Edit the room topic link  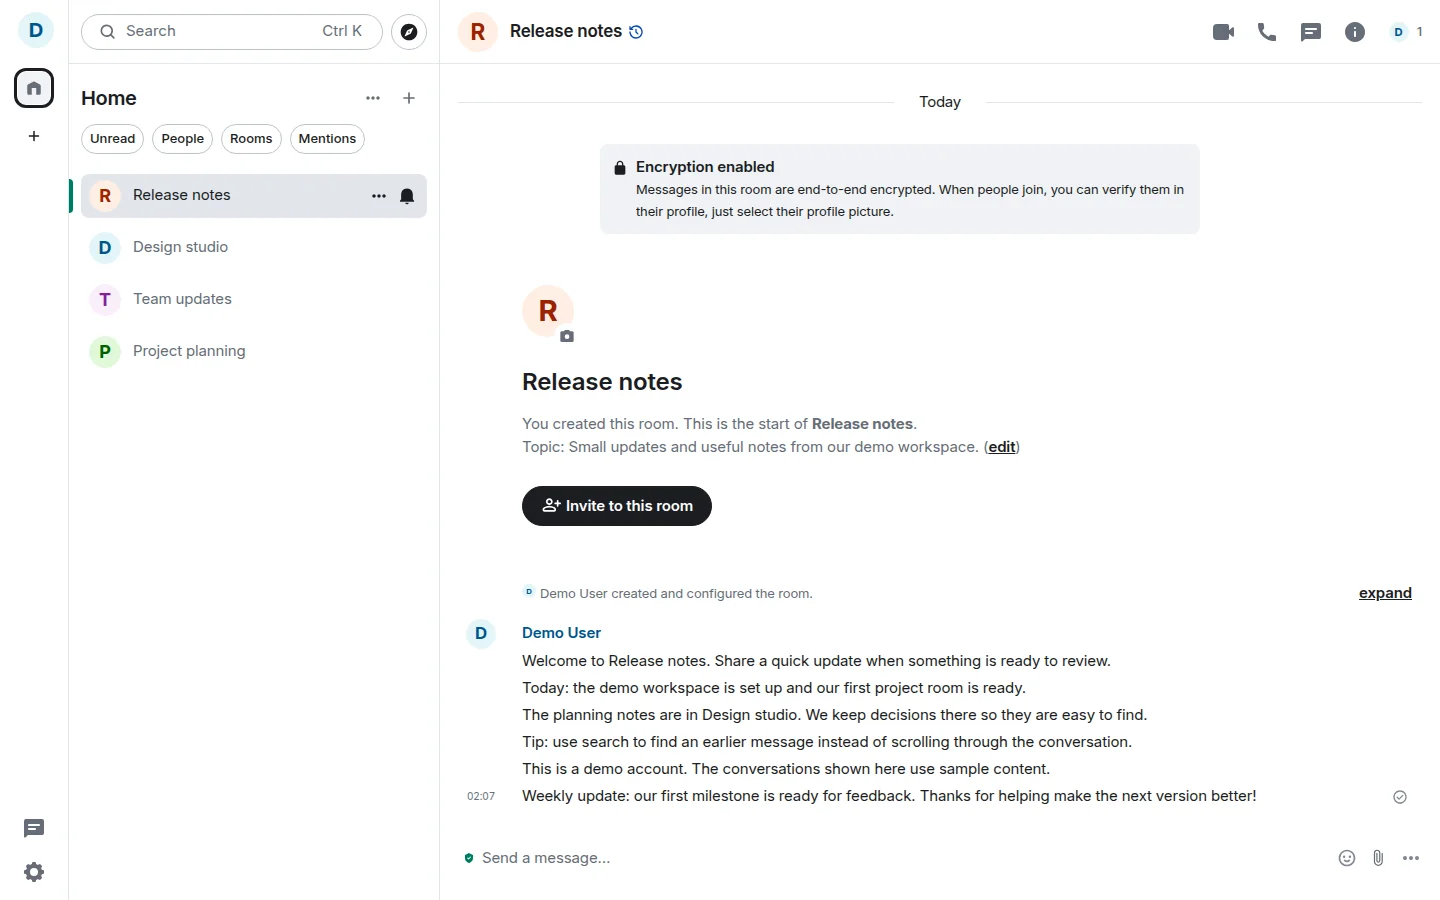pyautogui.click(x=1002, y=447)
